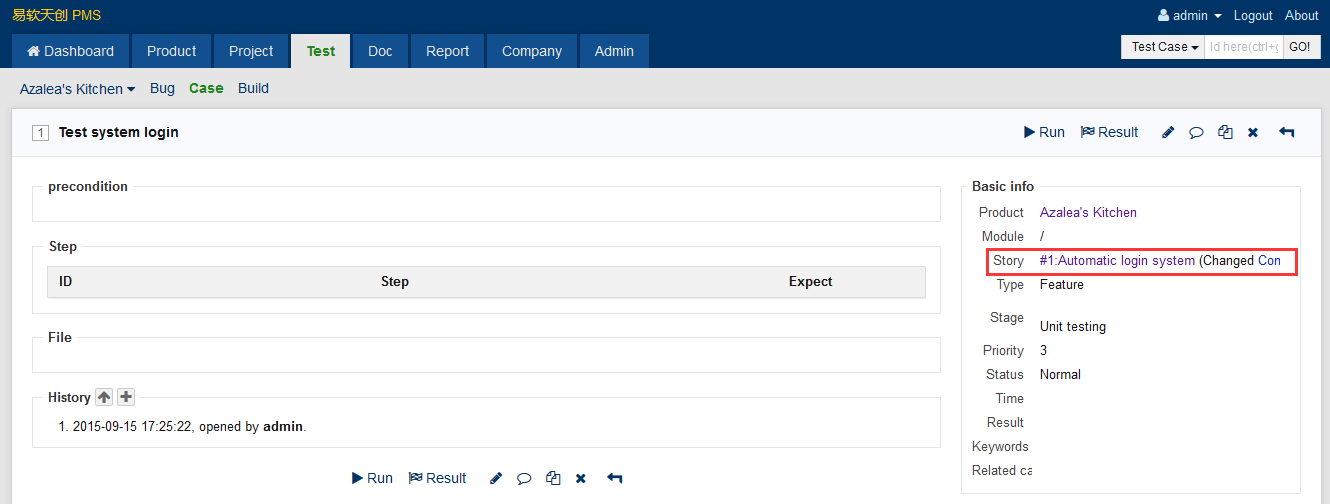Switch to the Project tab
Viewport: 1330px width, 504px height.
[250, 51]
